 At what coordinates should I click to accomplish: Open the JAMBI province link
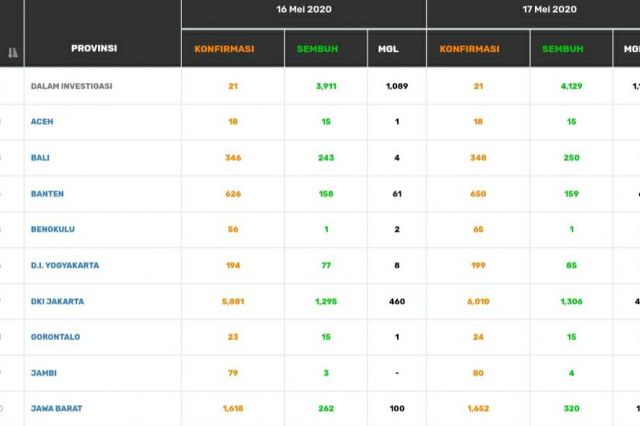tap(46, 373)
